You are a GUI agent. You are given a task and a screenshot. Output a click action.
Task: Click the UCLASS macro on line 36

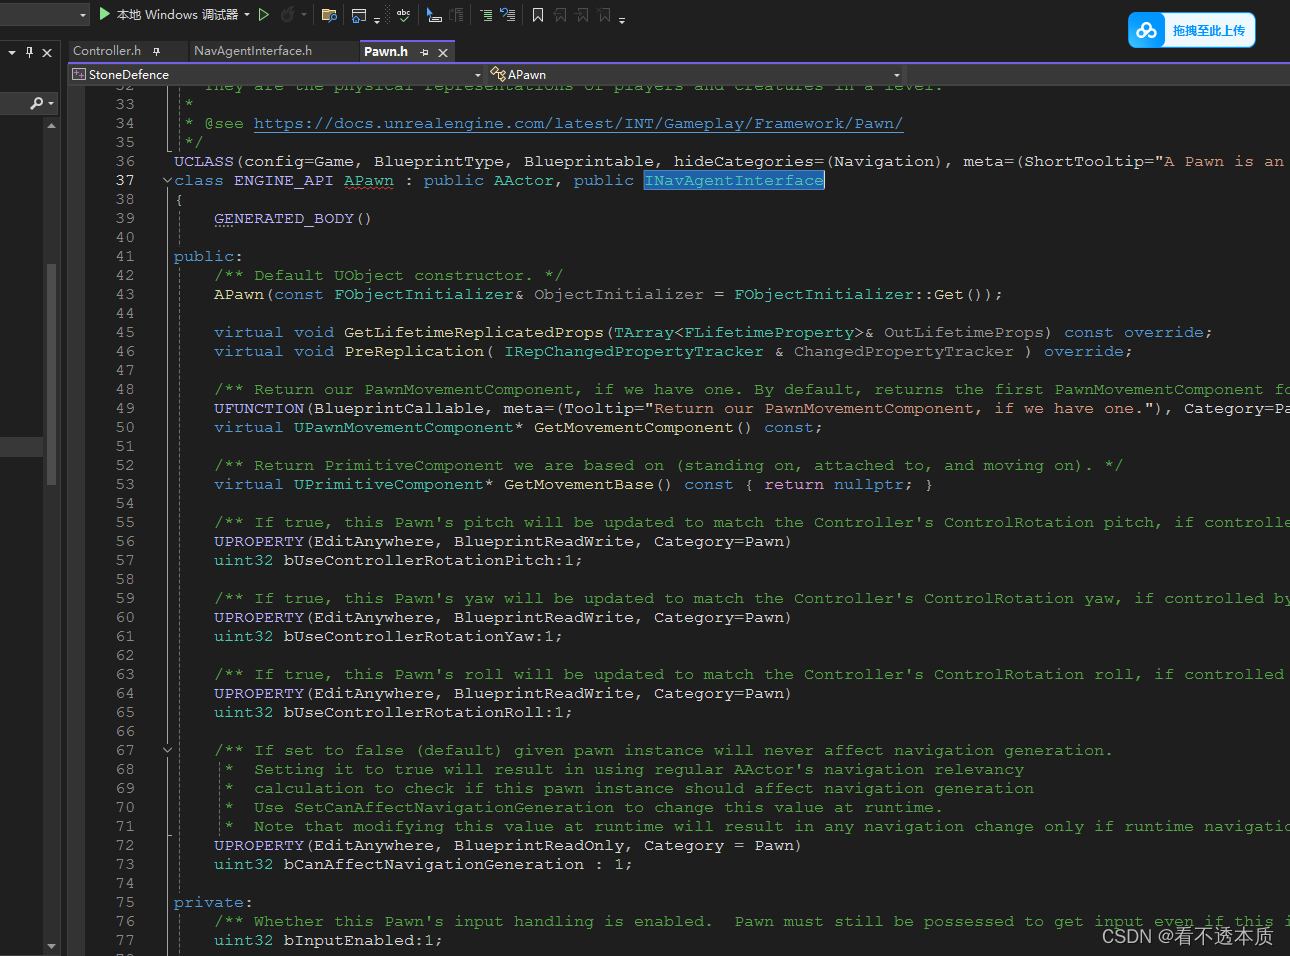coord(203,162)
